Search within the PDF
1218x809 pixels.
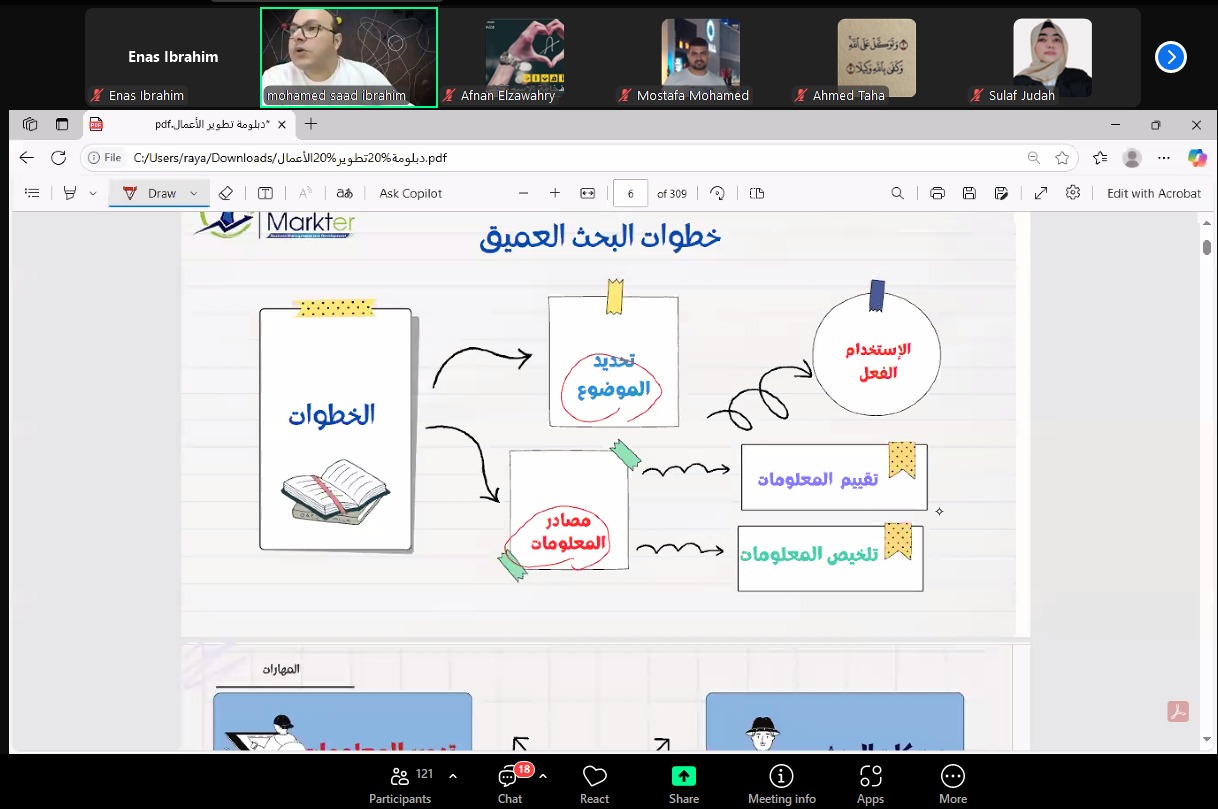[898, 193]
